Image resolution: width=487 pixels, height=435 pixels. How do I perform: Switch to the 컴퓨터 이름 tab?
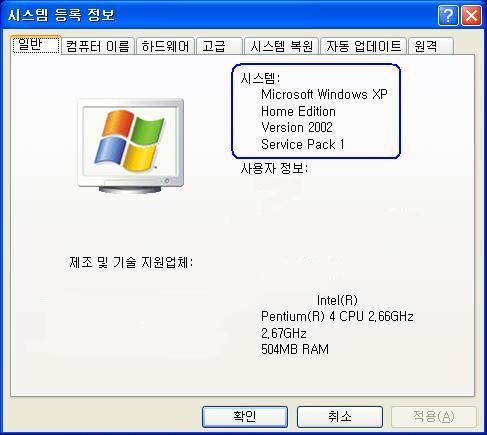[x=98, y=46]
